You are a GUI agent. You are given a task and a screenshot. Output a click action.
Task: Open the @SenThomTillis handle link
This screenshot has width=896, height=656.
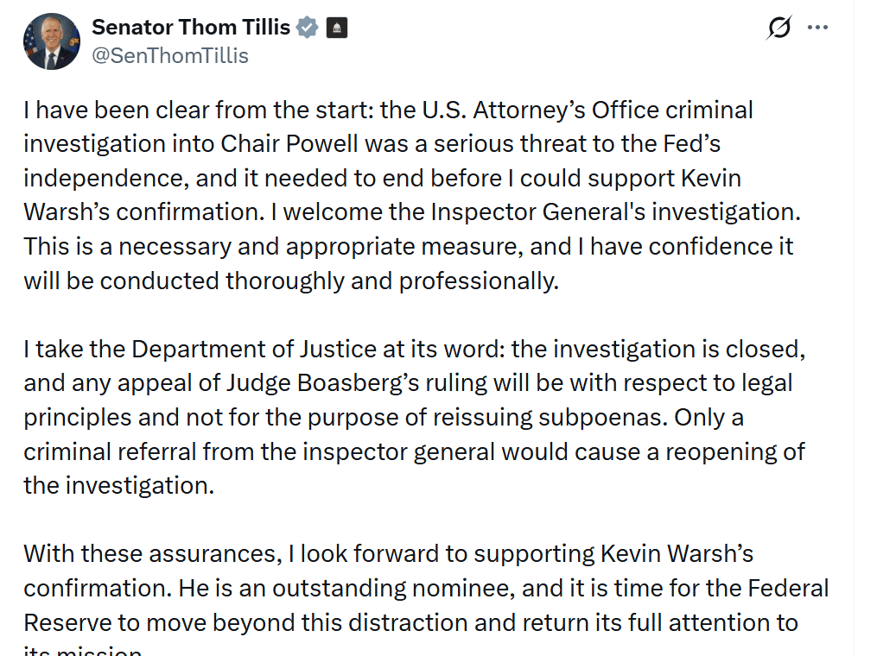click(x=170, y=56)
